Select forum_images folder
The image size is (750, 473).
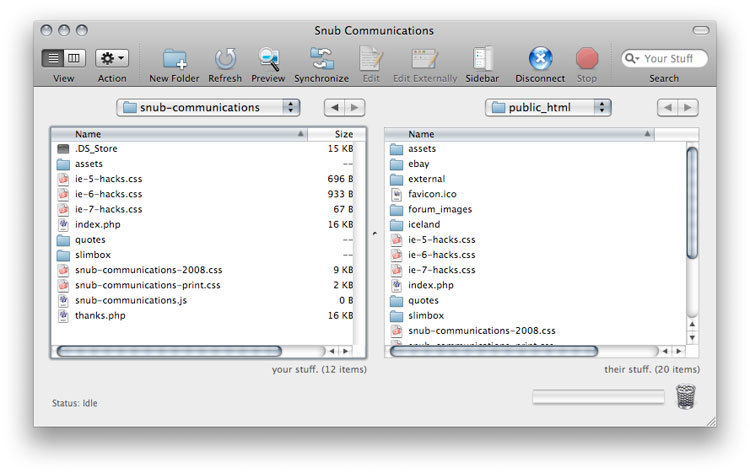coord(440,209)
